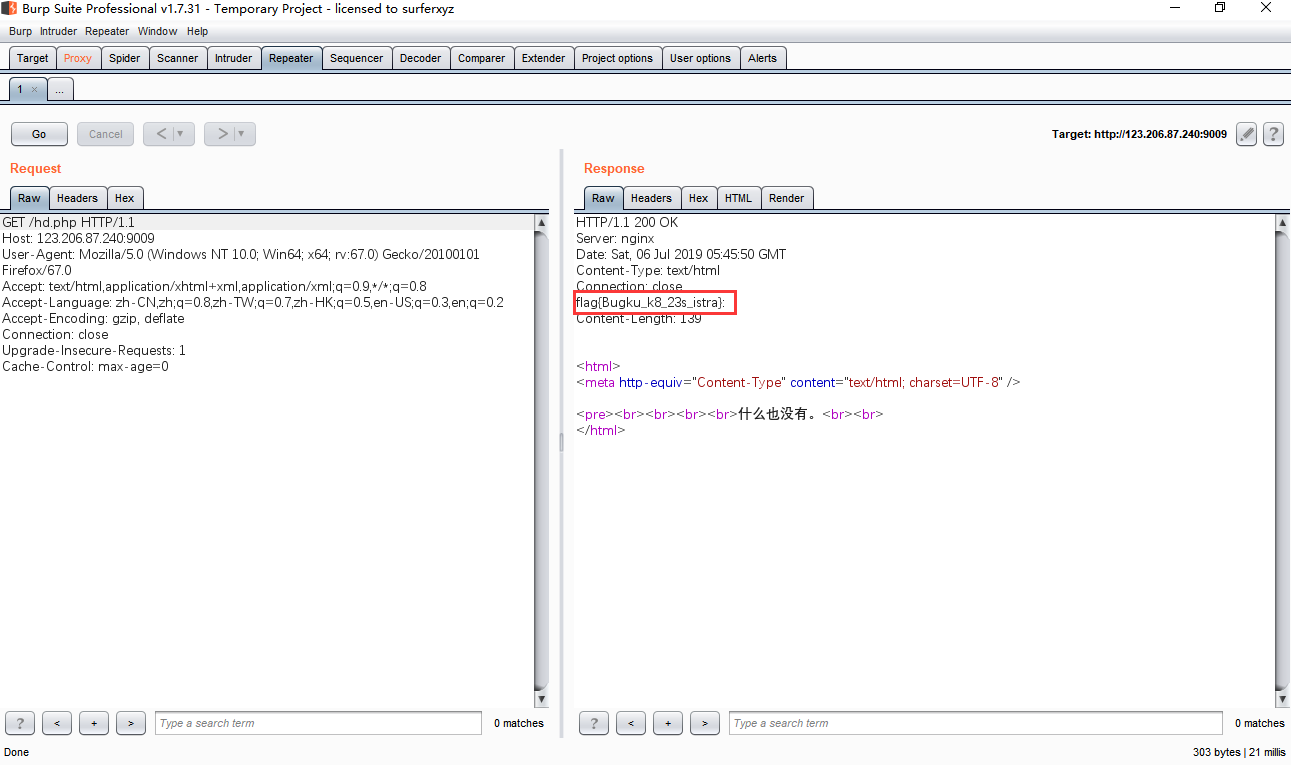Open the Project options tab
Screen dimensions: 1291x765
618,58
